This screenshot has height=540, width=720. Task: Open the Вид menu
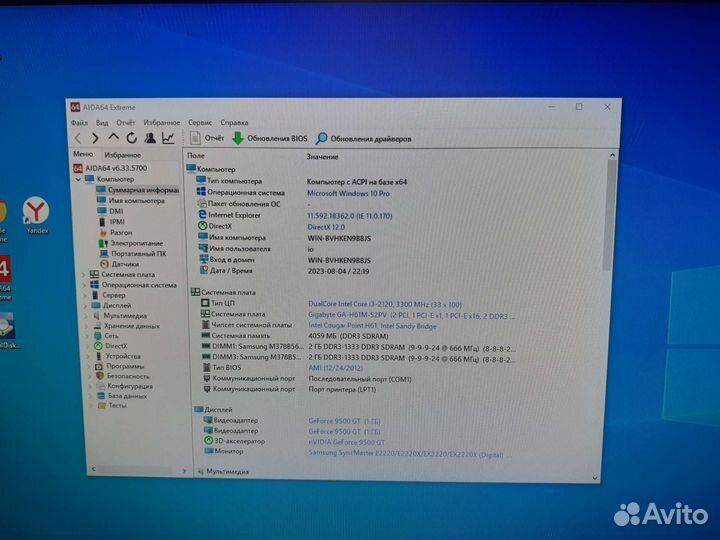point(102,123)
